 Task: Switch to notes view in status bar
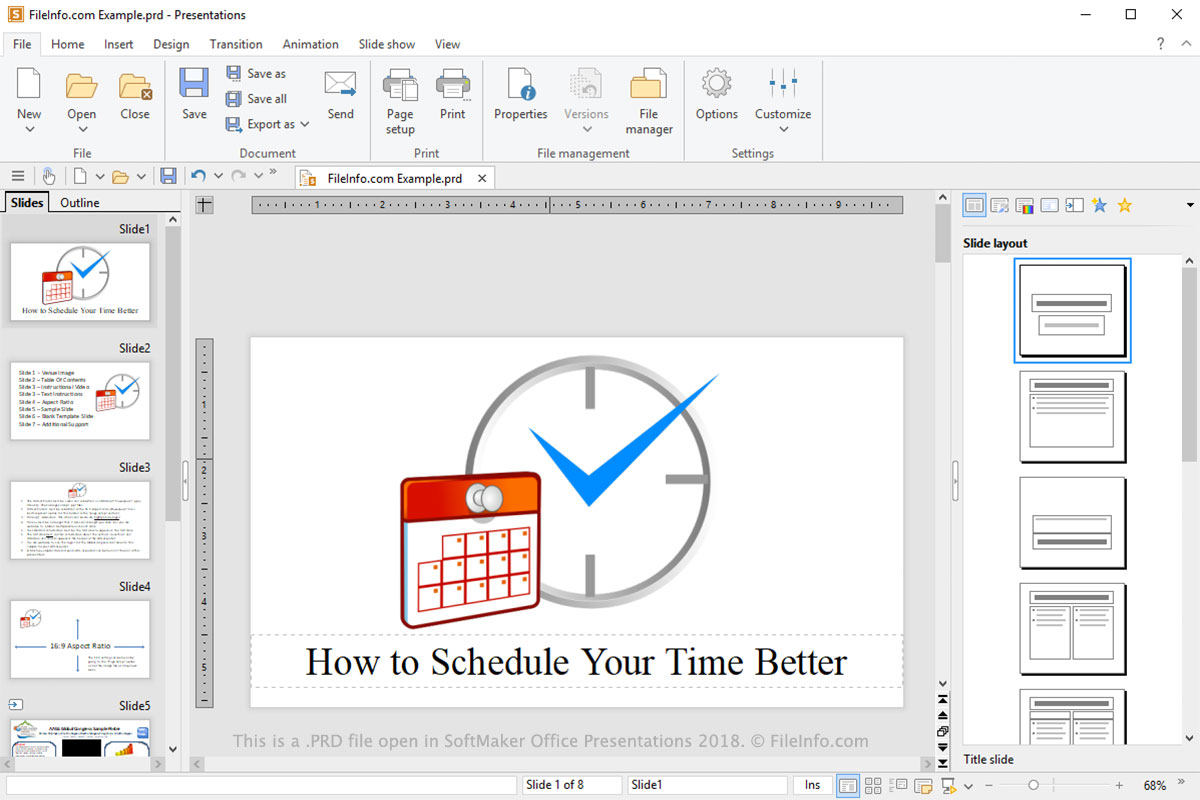pos(922,786)
